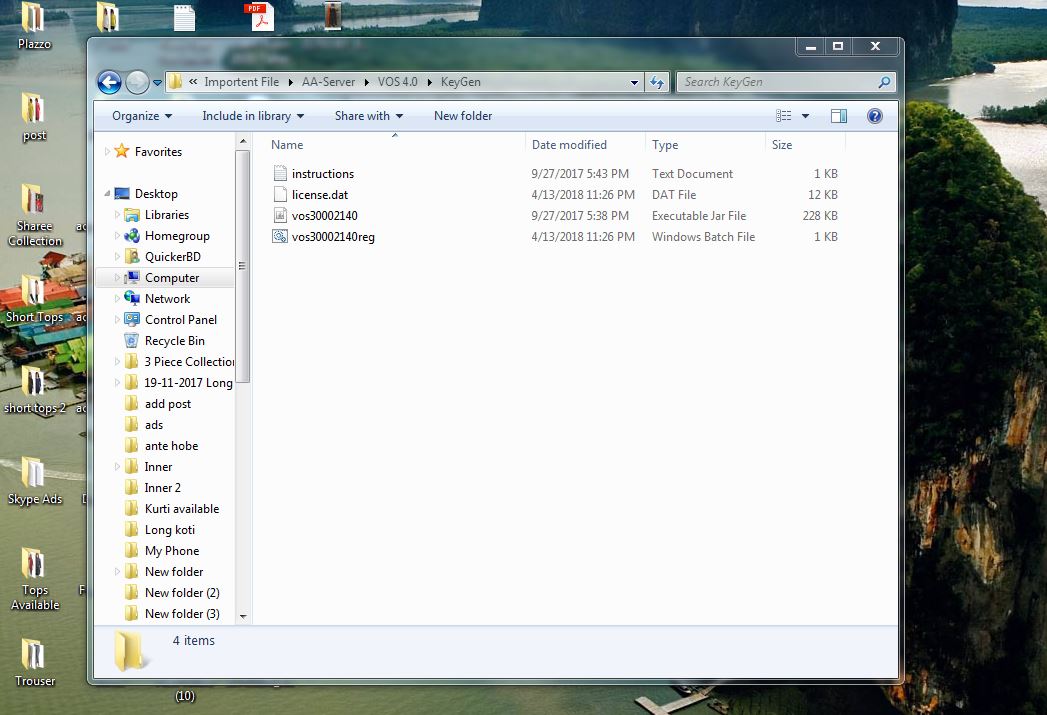This screenshot has width=1047, height=715.
Task: Open the Help button
Action: click(874, 116)
